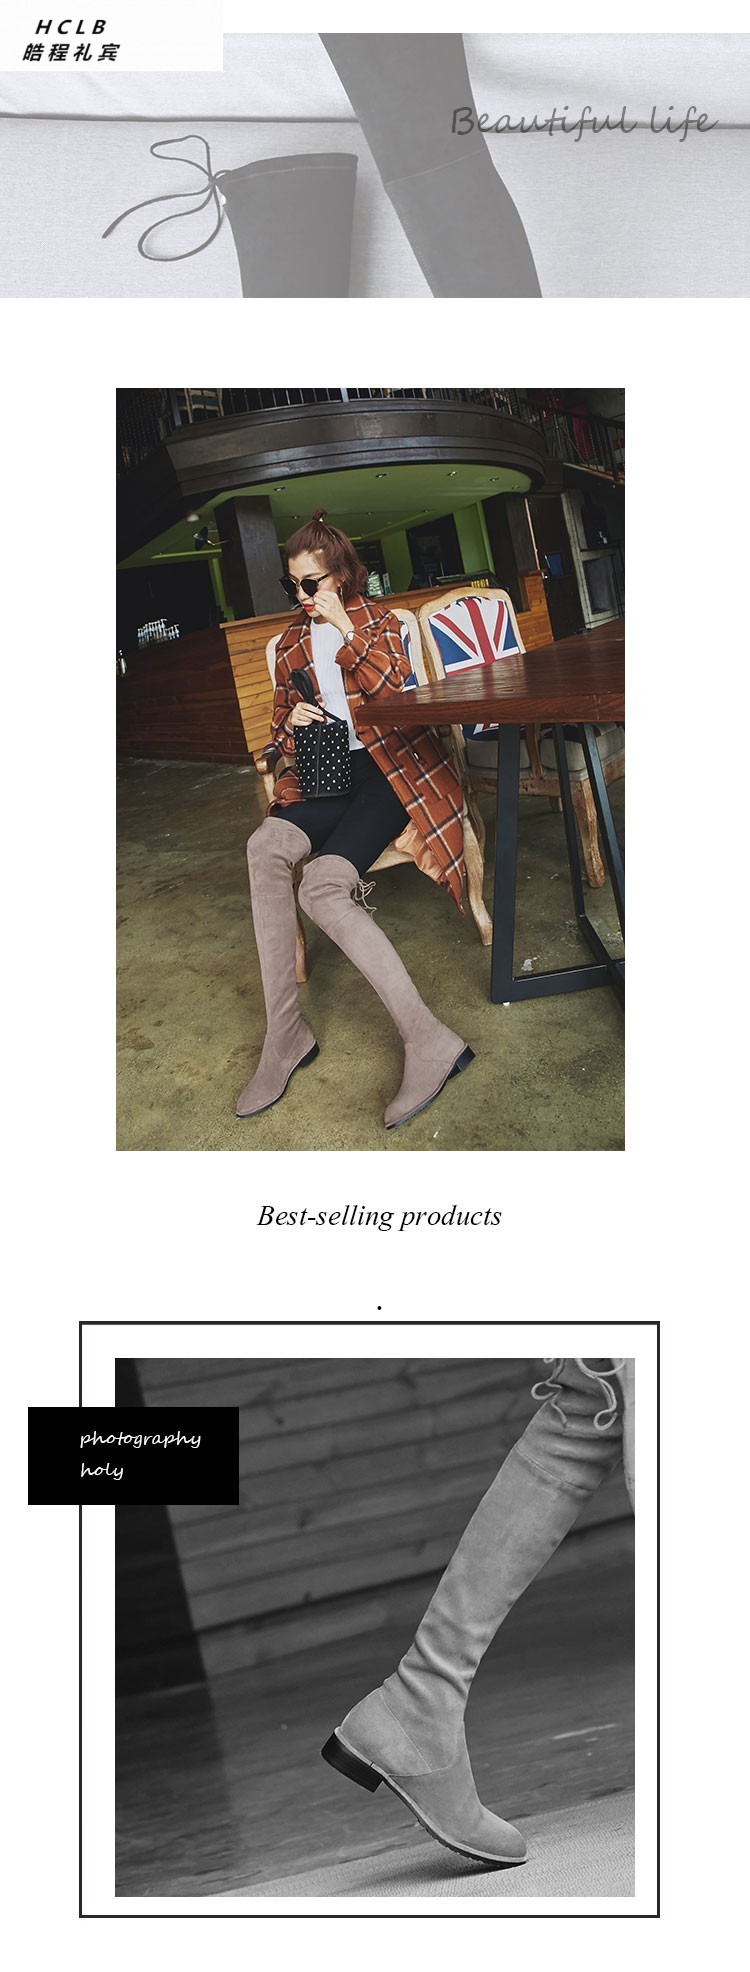Viewport: 750px width, 1972px height.
Task: Click the studded black handbag
Action: click(320, 748)
